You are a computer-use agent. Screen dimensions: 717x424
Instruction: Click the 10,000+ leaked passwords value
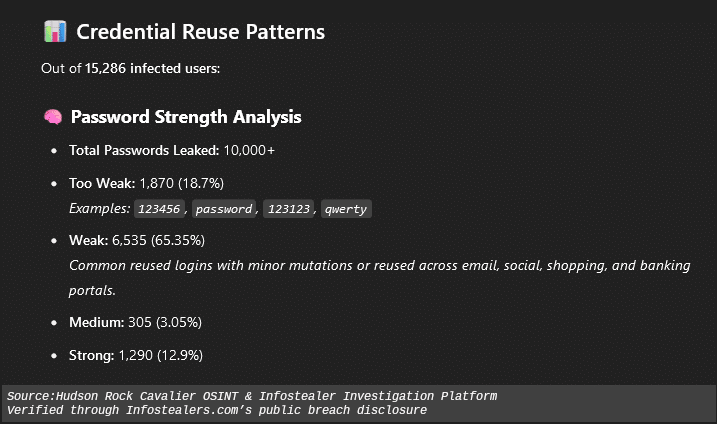coord(249,150)
